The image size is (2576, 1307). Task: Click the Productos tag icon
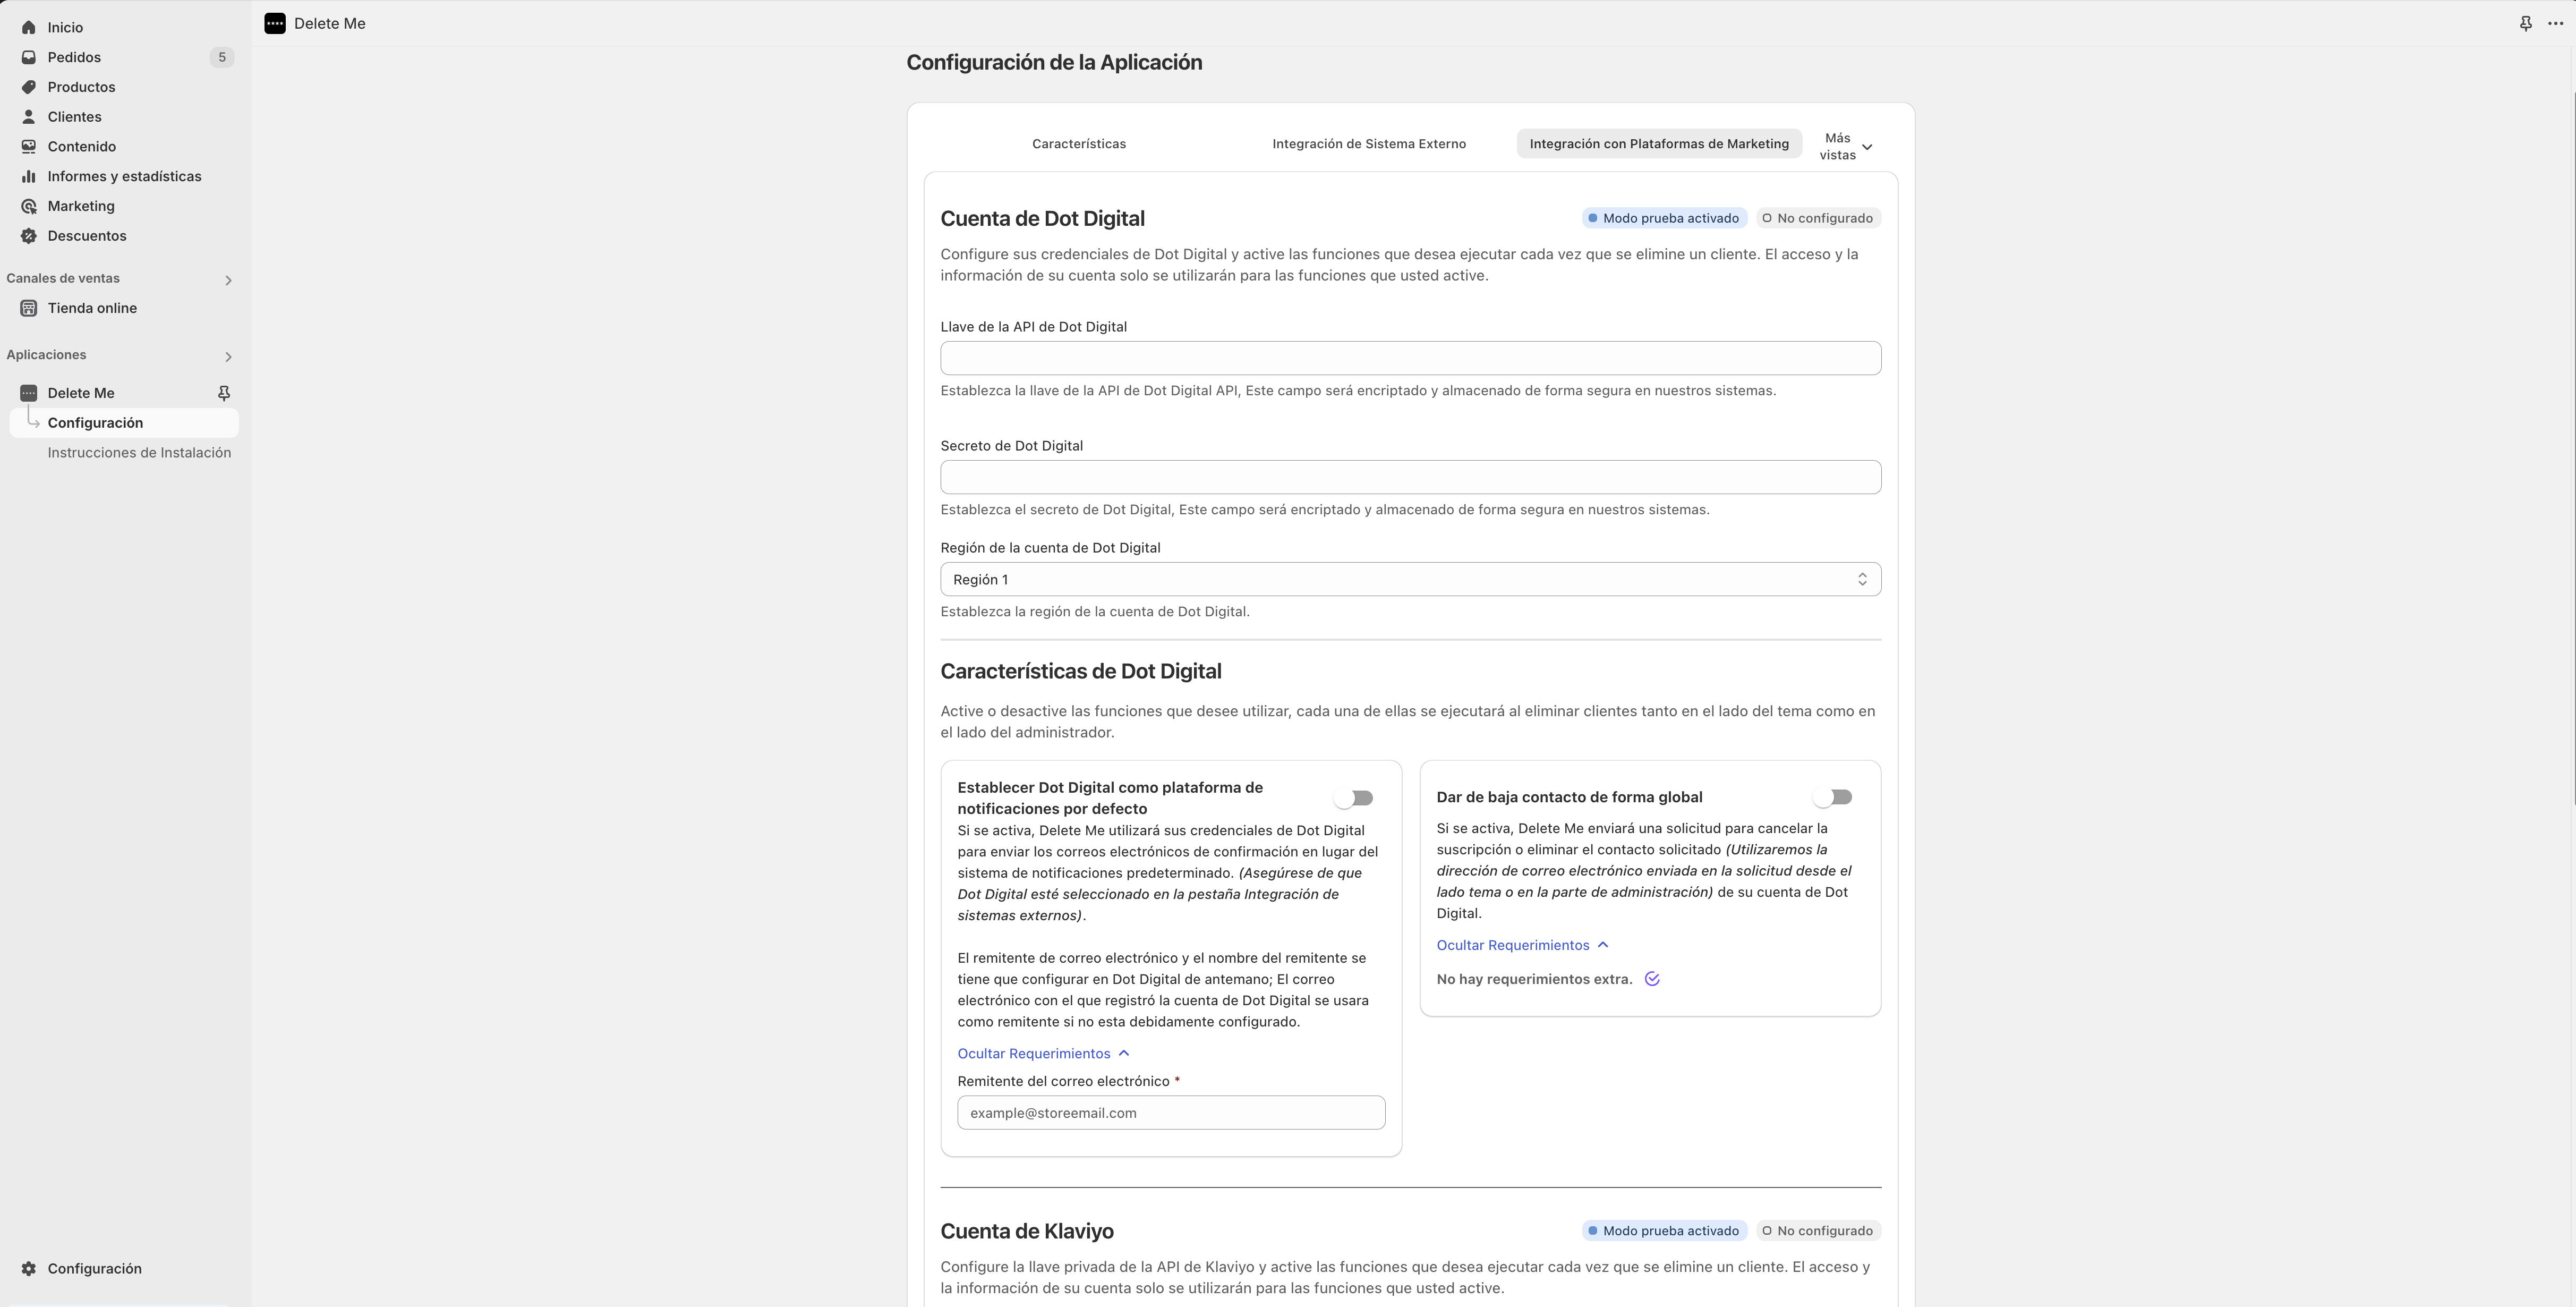pyautogui.click(x=29, y=87)
